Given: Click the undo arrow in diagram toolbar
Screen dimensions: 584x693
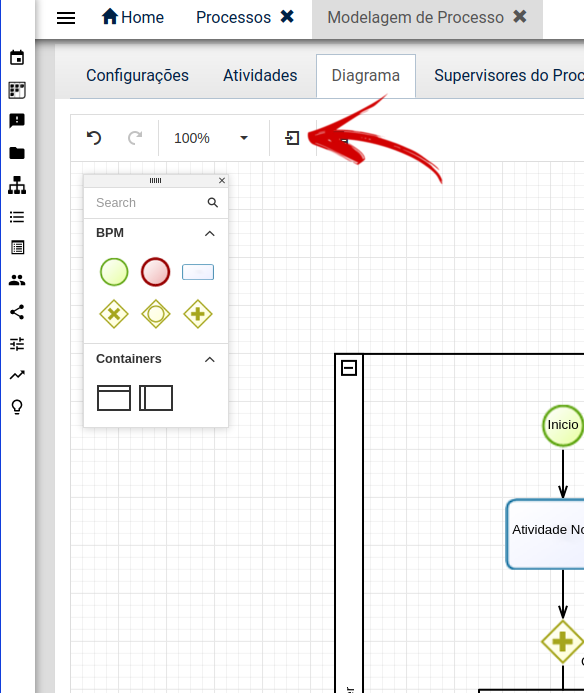Looking at the screenshot, I should [94, 138].
